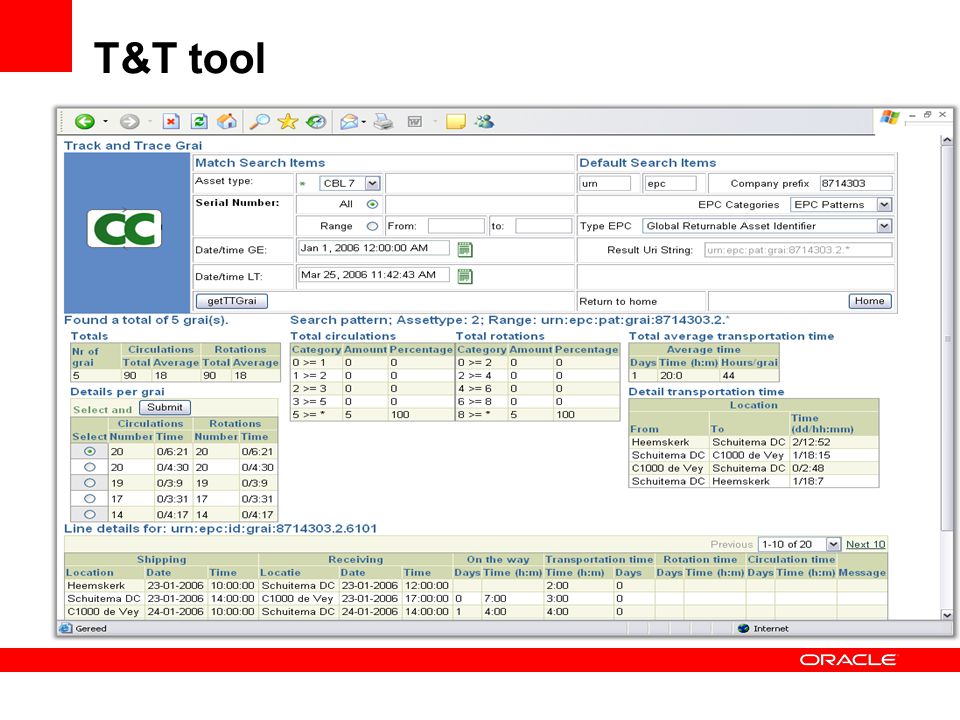Open the Type EPC Global Returnable Asset dropdown
The image size is (960, 720).
883,226
